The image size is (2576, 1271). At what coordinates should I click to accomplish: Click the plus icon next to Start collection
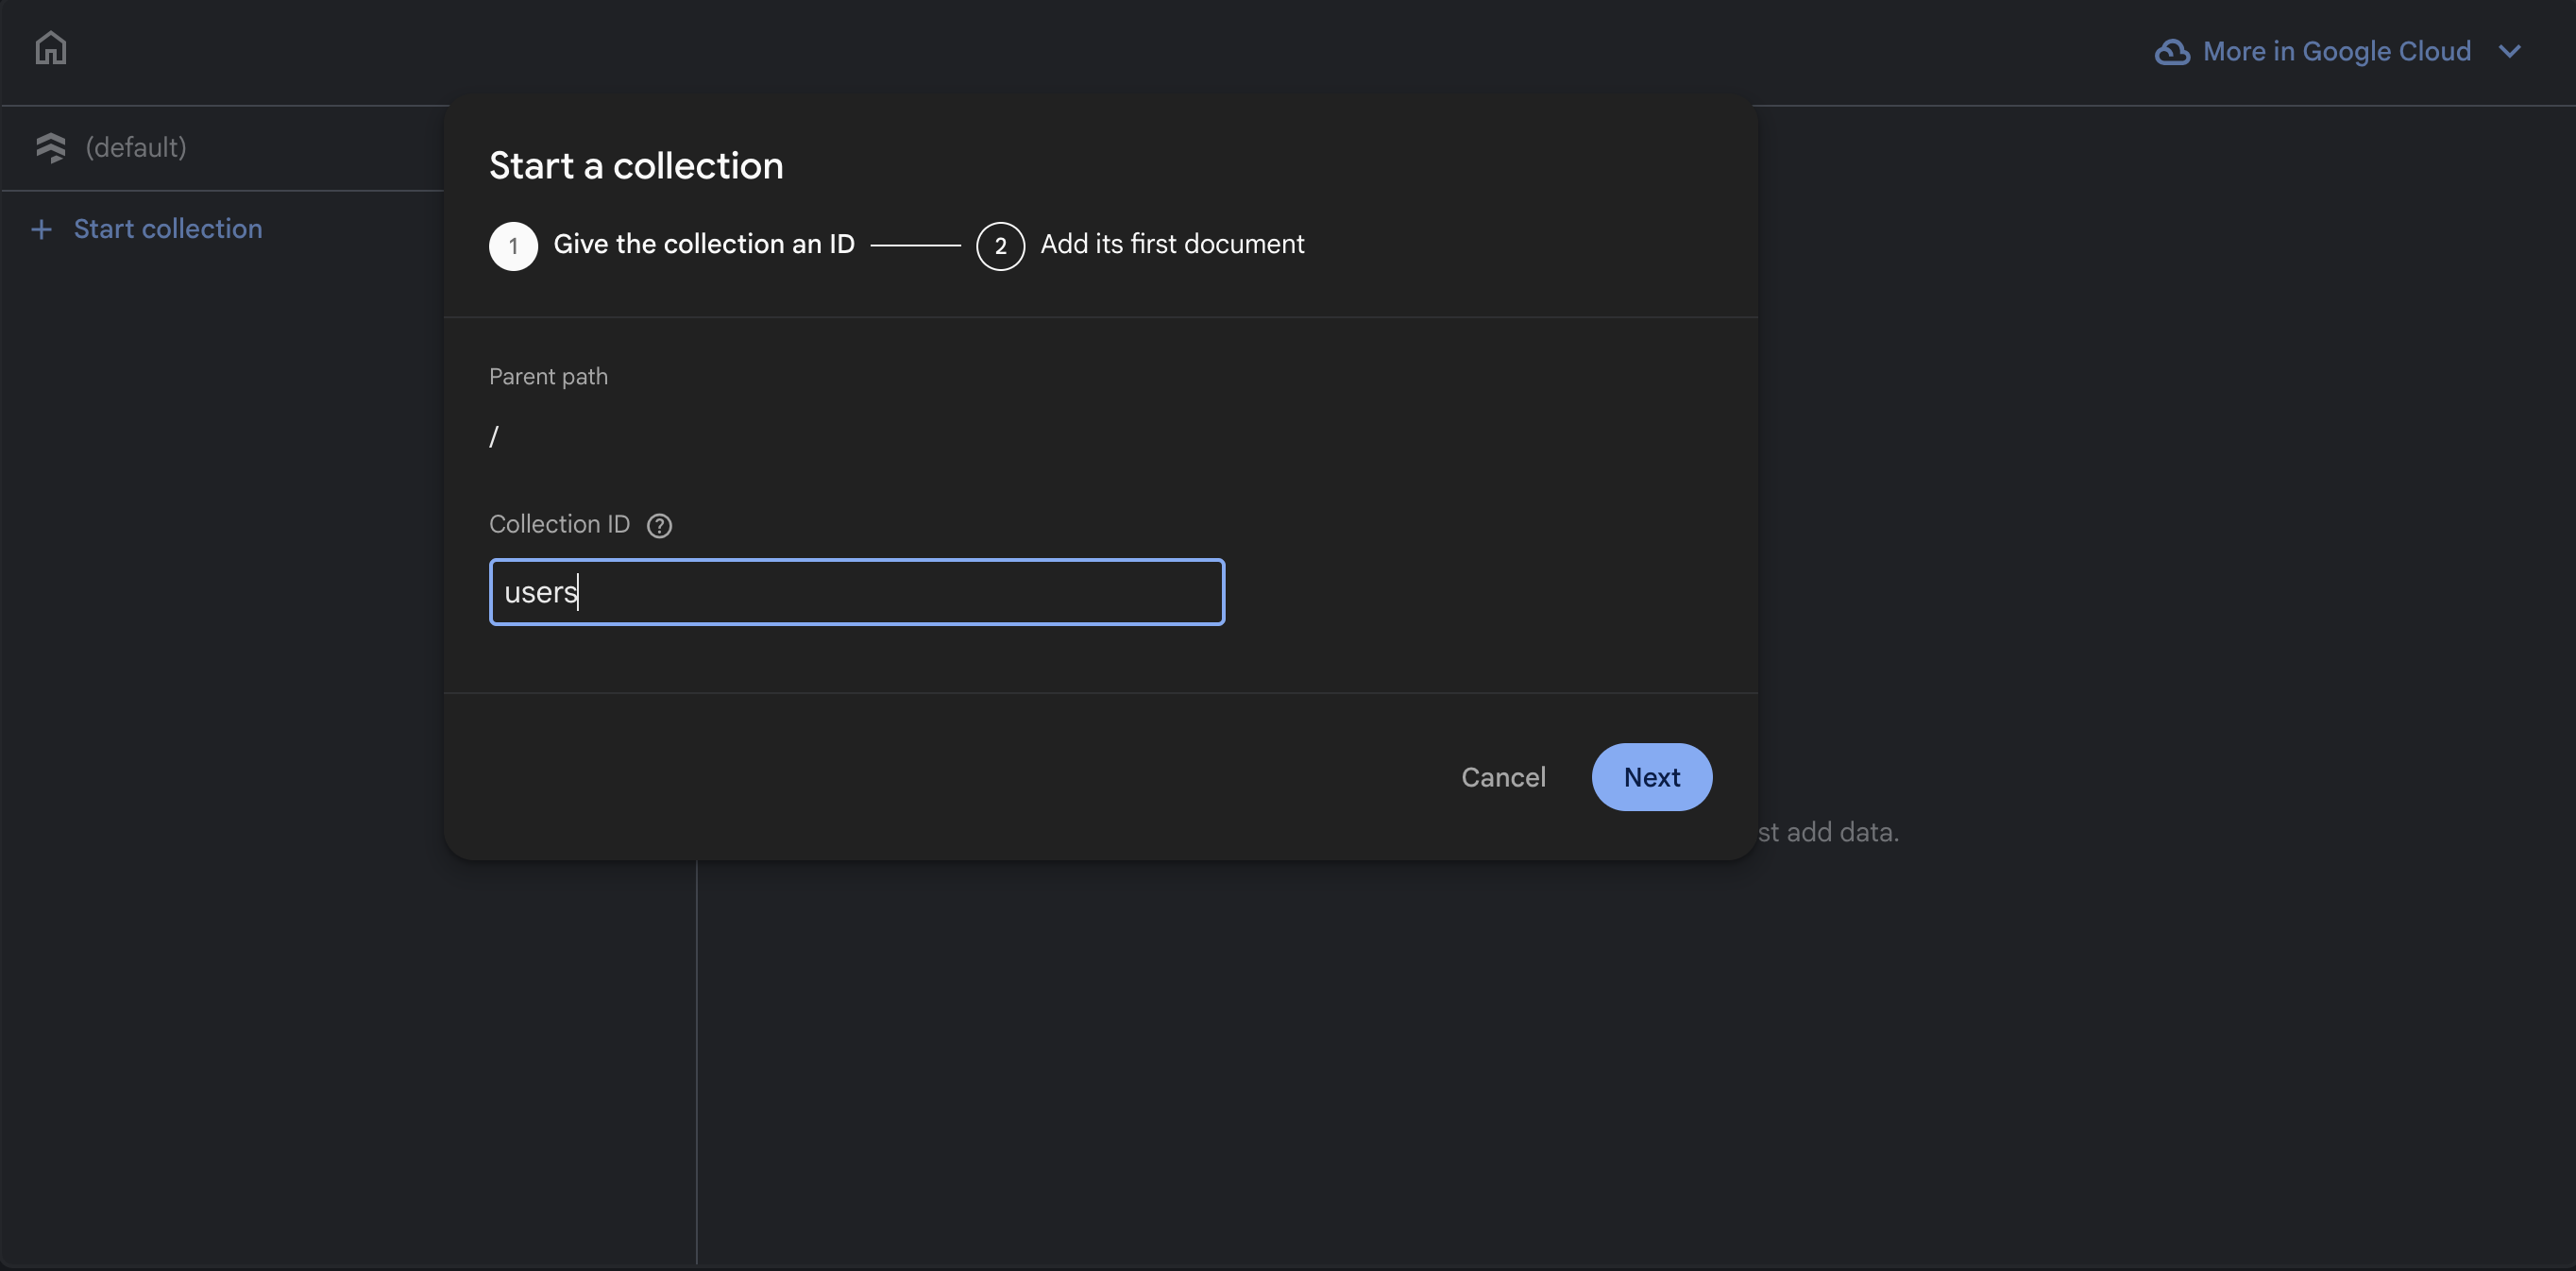tap(40, 229)
